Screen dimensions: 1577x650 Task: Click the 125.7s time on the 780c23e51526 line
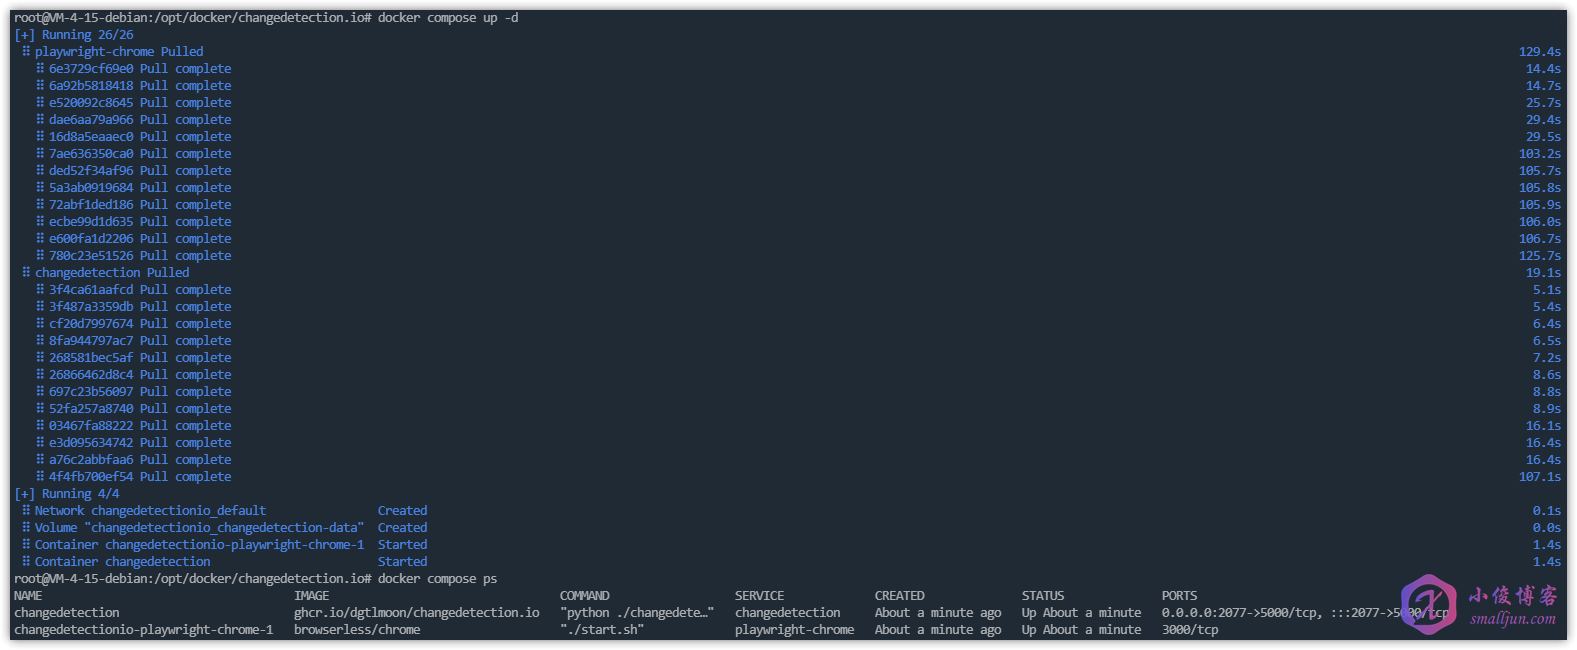[1540, 256]
